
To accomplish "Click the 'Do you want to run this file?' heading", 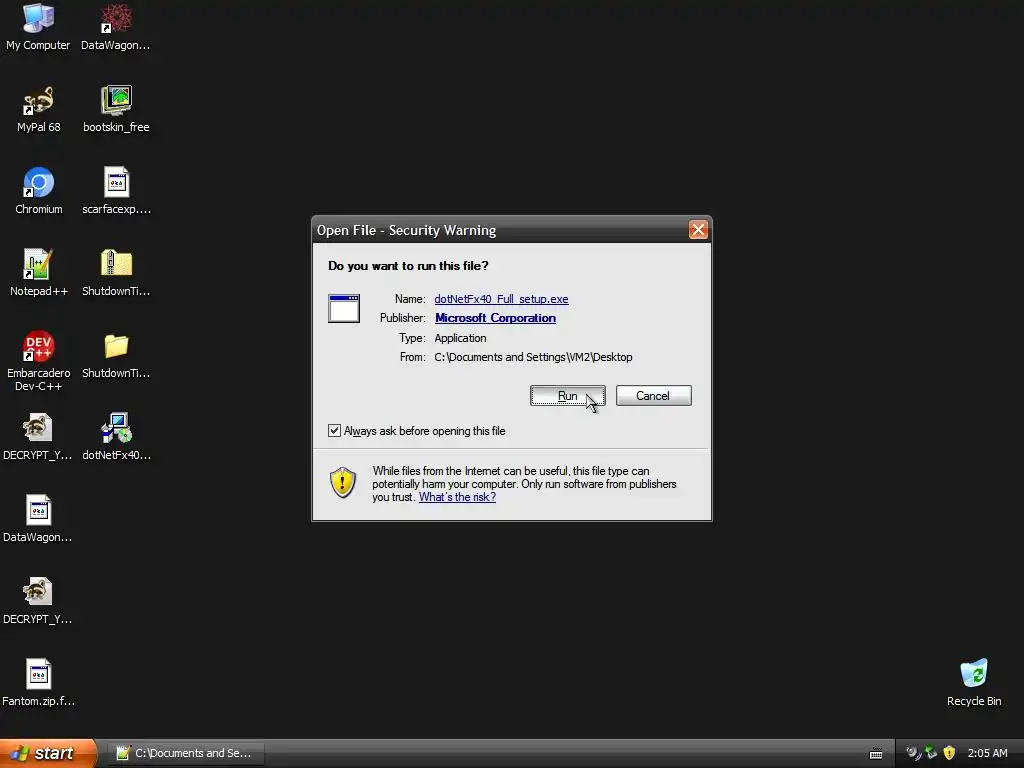I will coord(408,266).
